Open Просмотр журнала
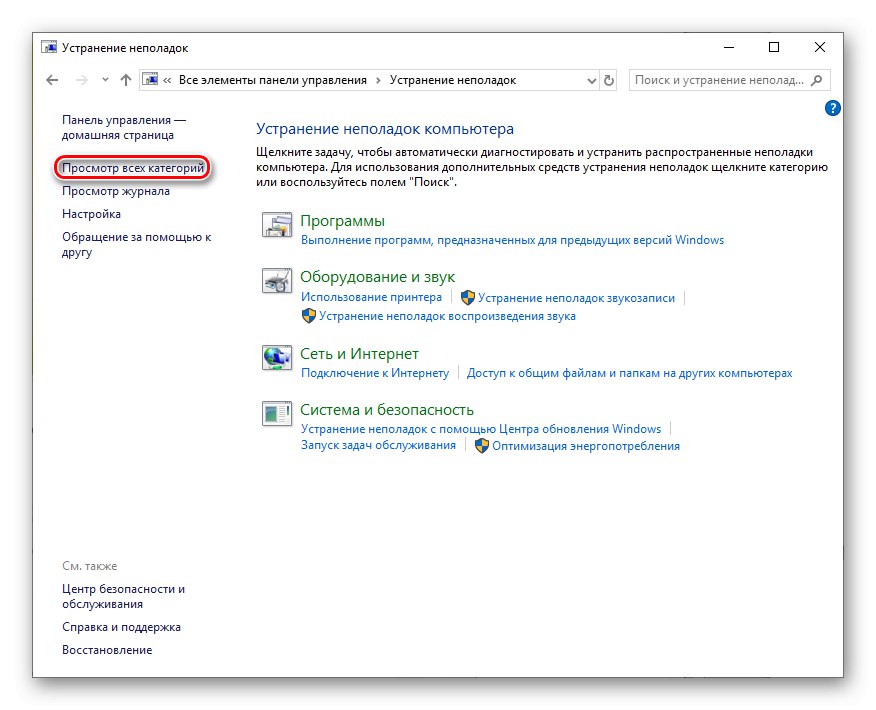 [x=116, y=191]
